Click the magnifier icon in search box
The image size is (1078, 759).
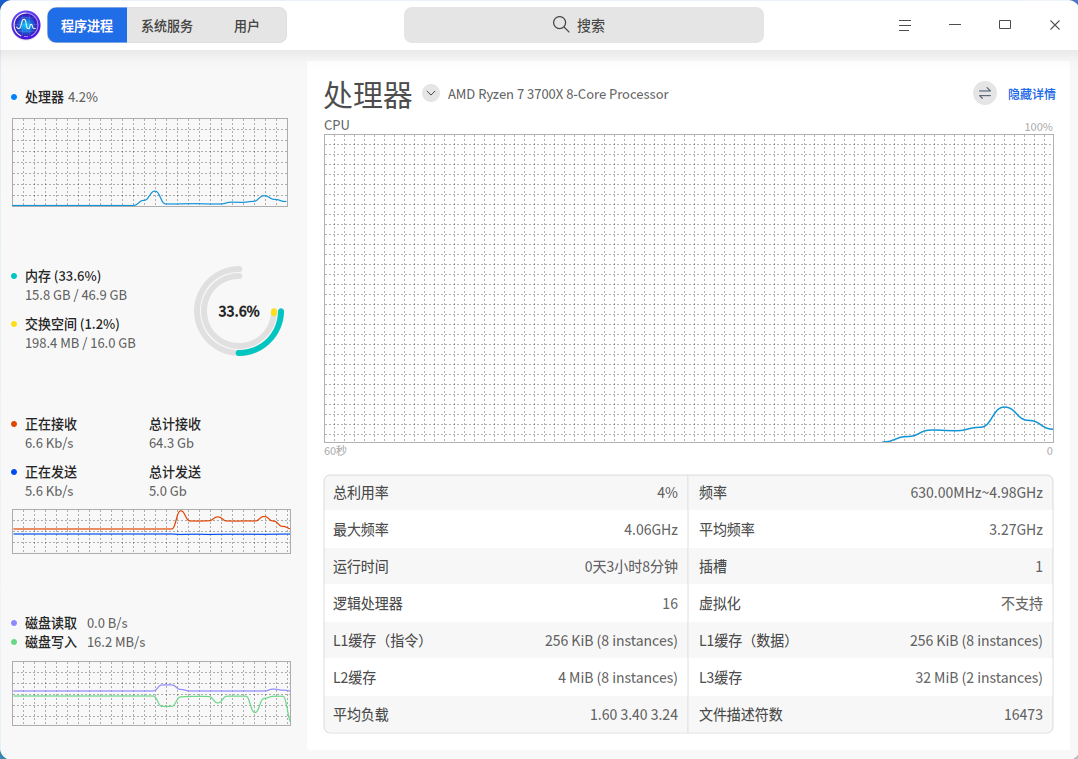(560, 25)
